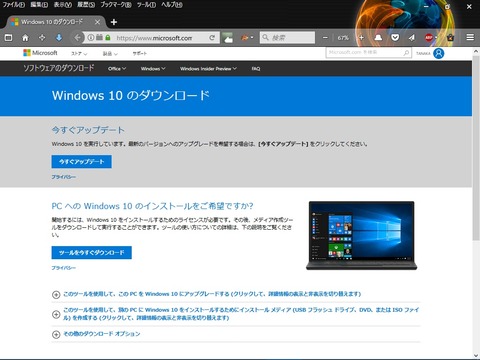The image size is (480, 360).
Task: Click the bell notification toolbar icon
Action: coord(378,38)
